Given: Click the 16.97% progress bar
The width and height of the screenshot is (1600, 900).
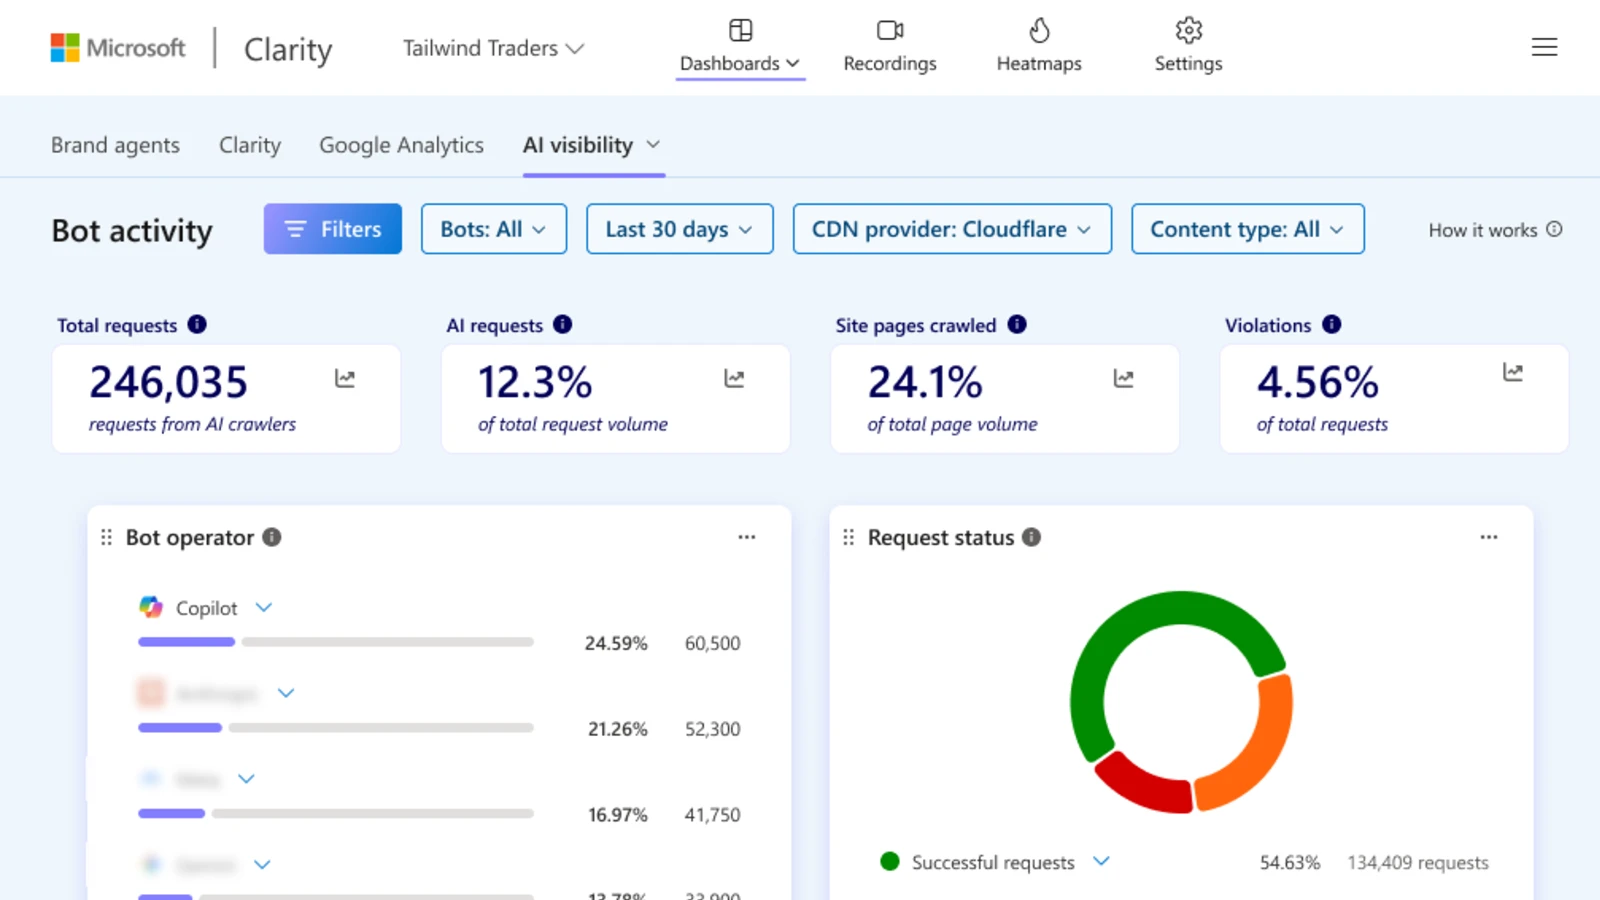Looking at the screenshot, I should point(336,813).
